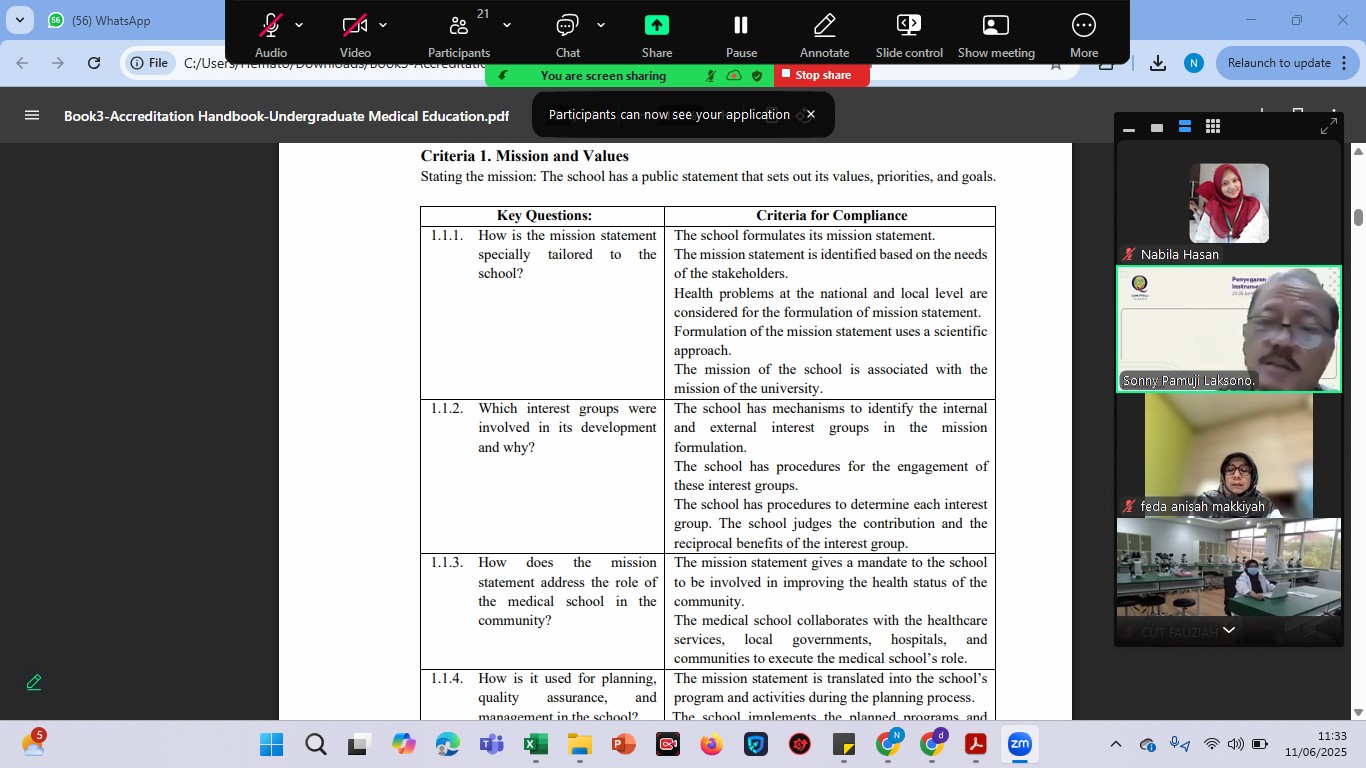Image resolution: width=1366 pixels, height=768 pixels.
Task: Unmute microphone with Zoom Audio button
Action: pyautogui.click(x=270, y=35)
